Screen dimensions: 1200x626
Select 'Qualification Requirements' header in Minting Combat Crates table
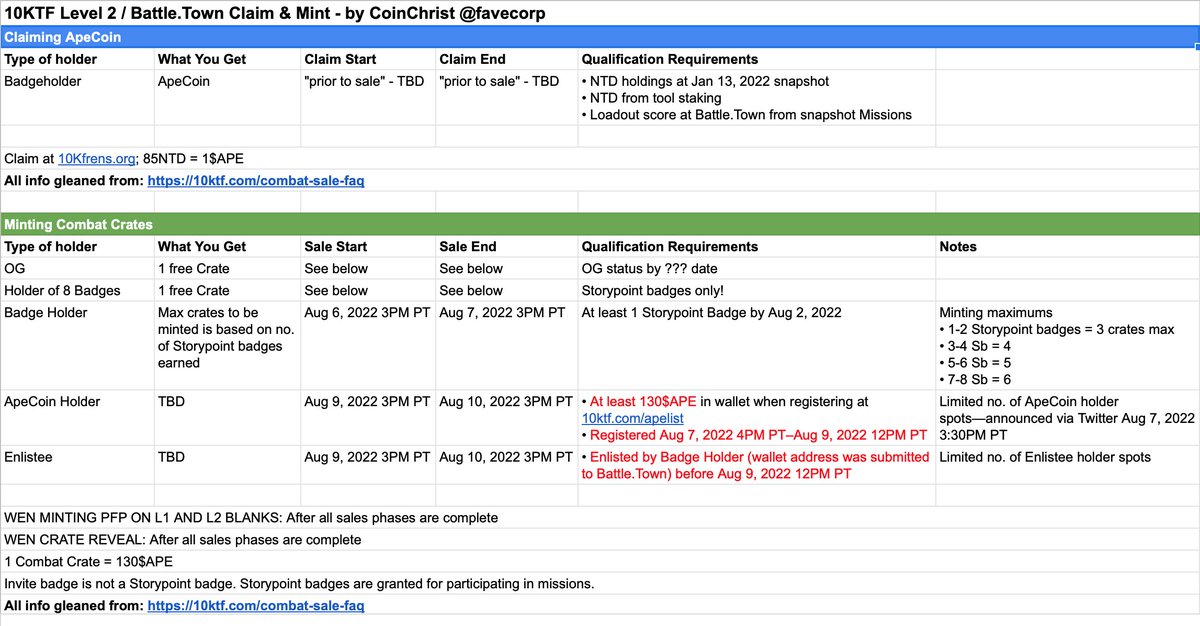[x=756, y=247]
